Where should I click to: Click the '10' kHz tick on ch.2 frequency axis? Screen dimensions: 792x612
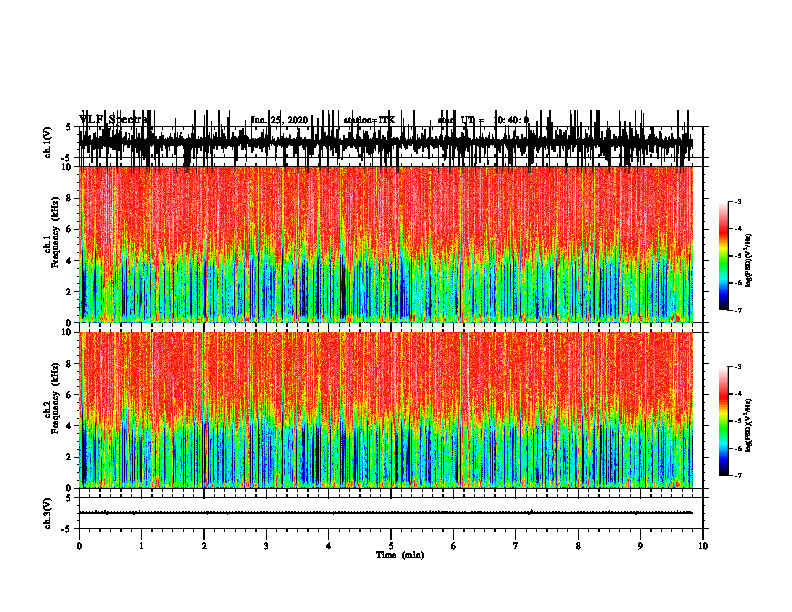67,332
